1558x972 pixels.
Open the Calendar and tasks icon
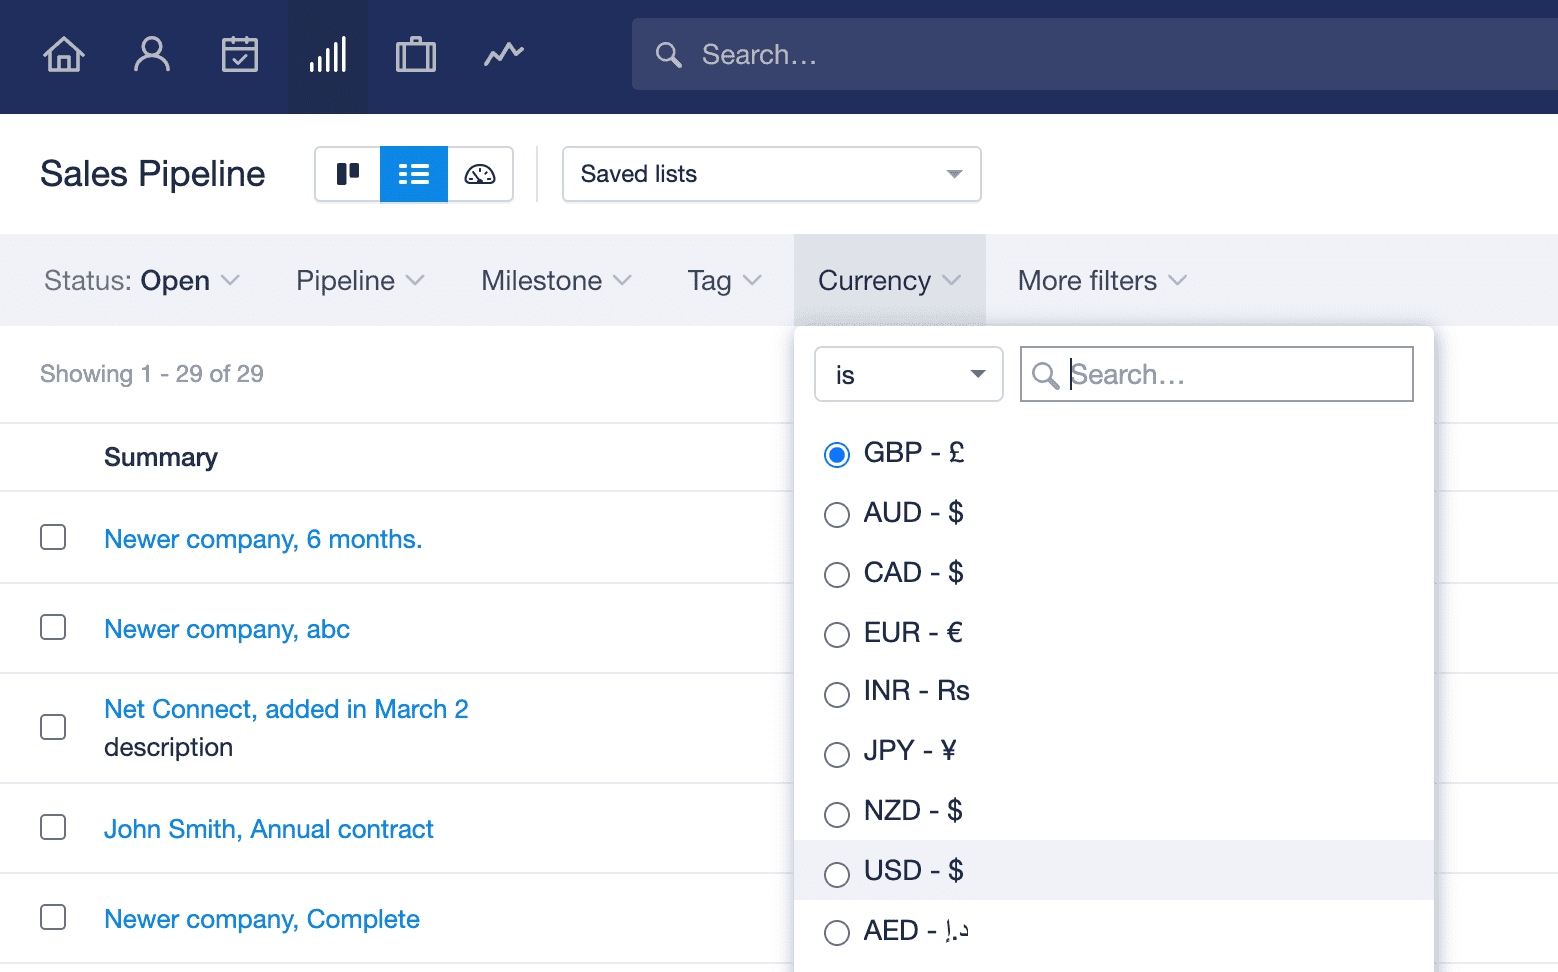coord(240,54)
